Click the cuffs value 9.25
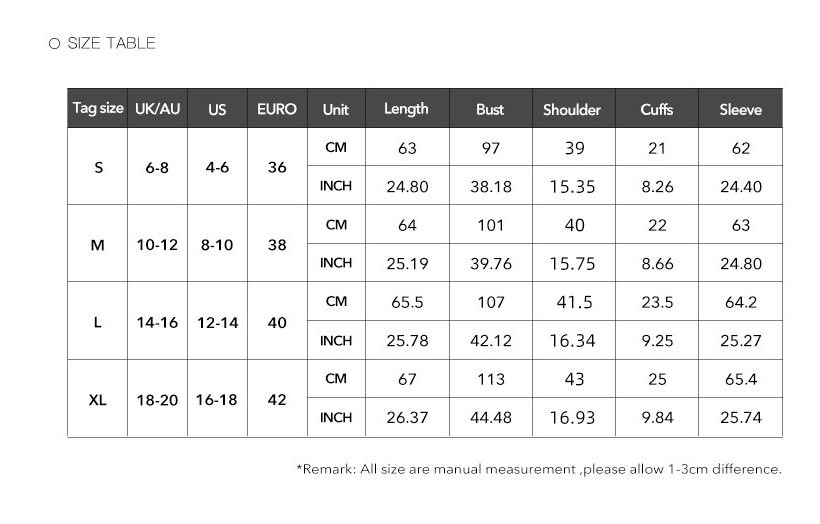820x524 pixels. coord(657,341)
